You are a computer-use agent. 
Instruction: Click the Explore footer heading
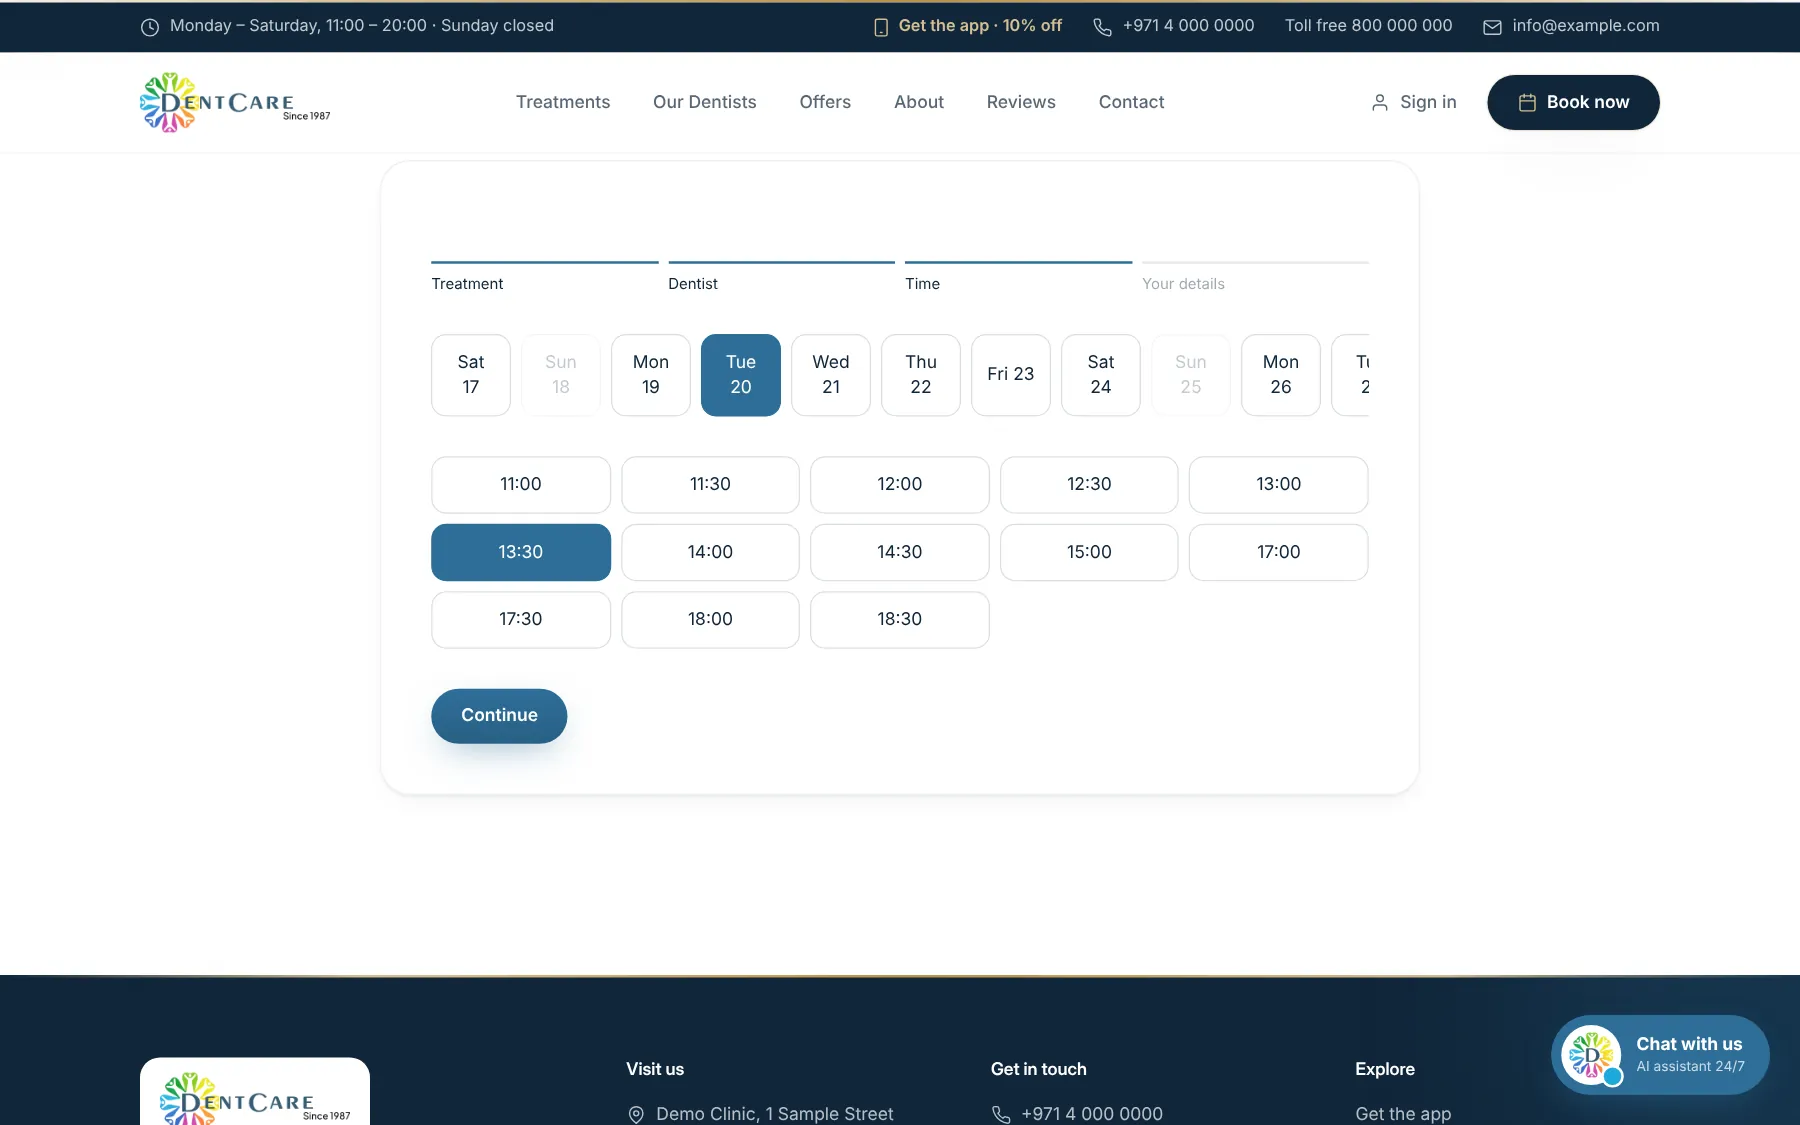pyautogui.click(x=1385, y=1069)
